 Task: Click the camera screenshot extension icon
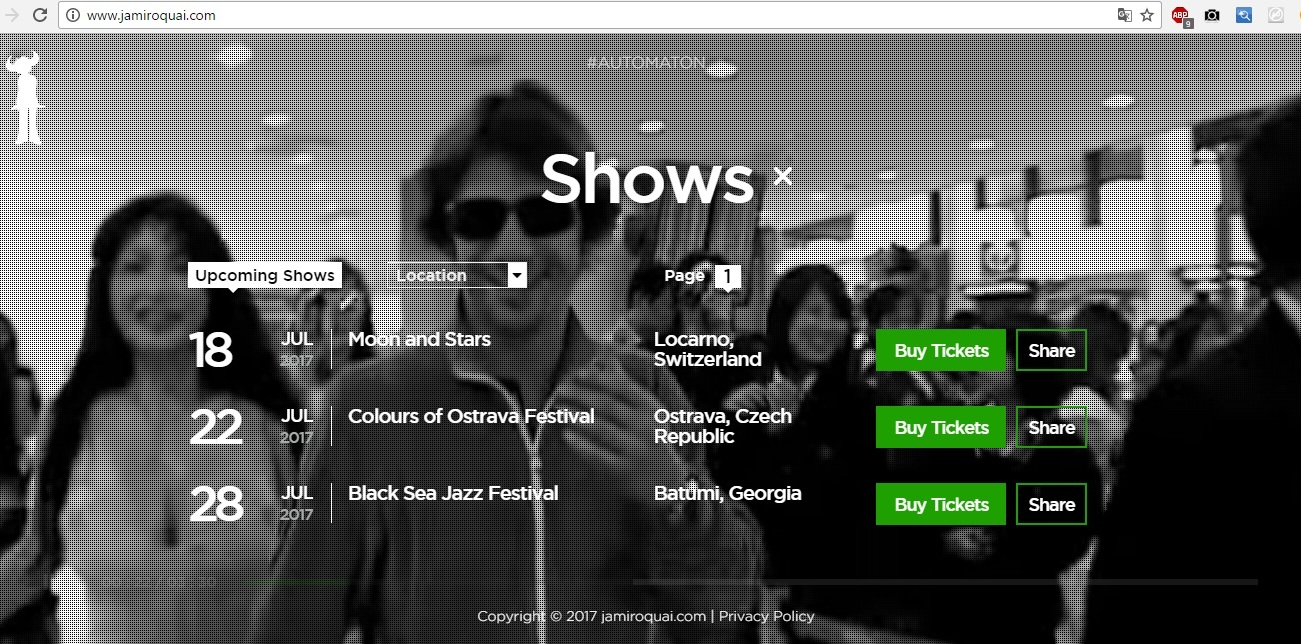pos(1212,15)
